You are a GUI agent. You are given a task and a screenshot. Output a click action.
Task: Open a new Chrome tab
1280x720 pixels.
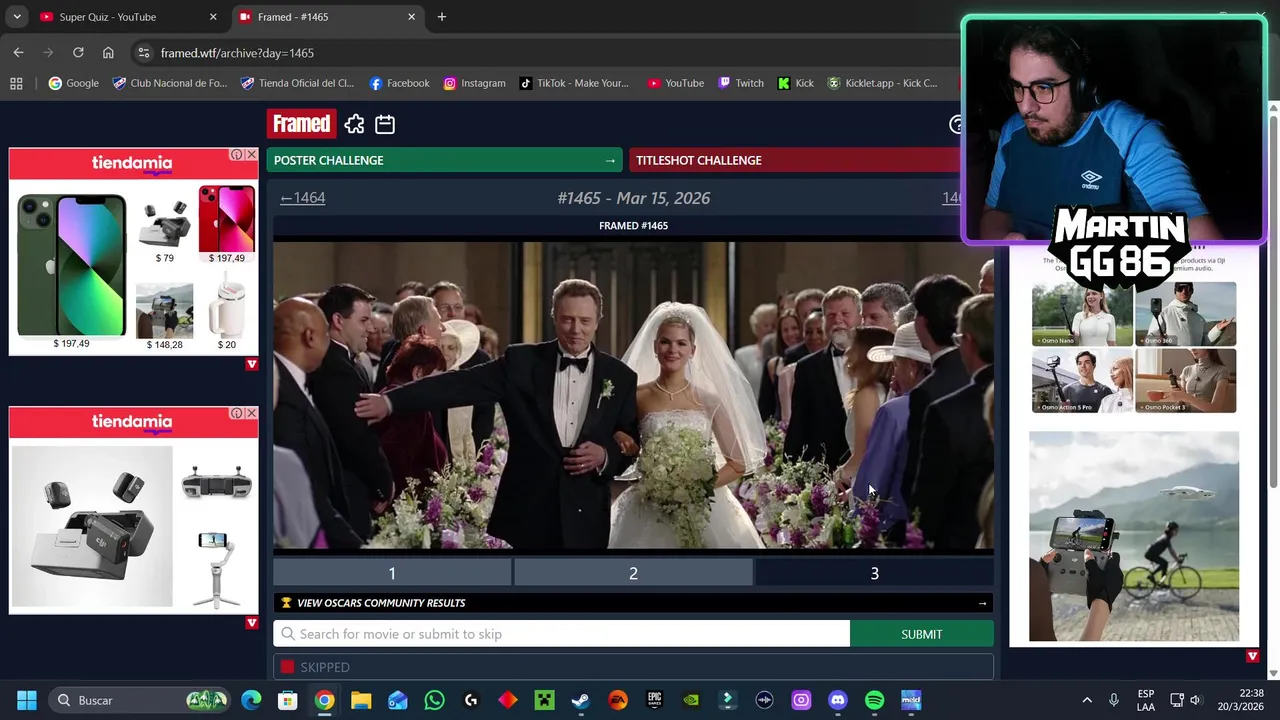coord(441,17)
